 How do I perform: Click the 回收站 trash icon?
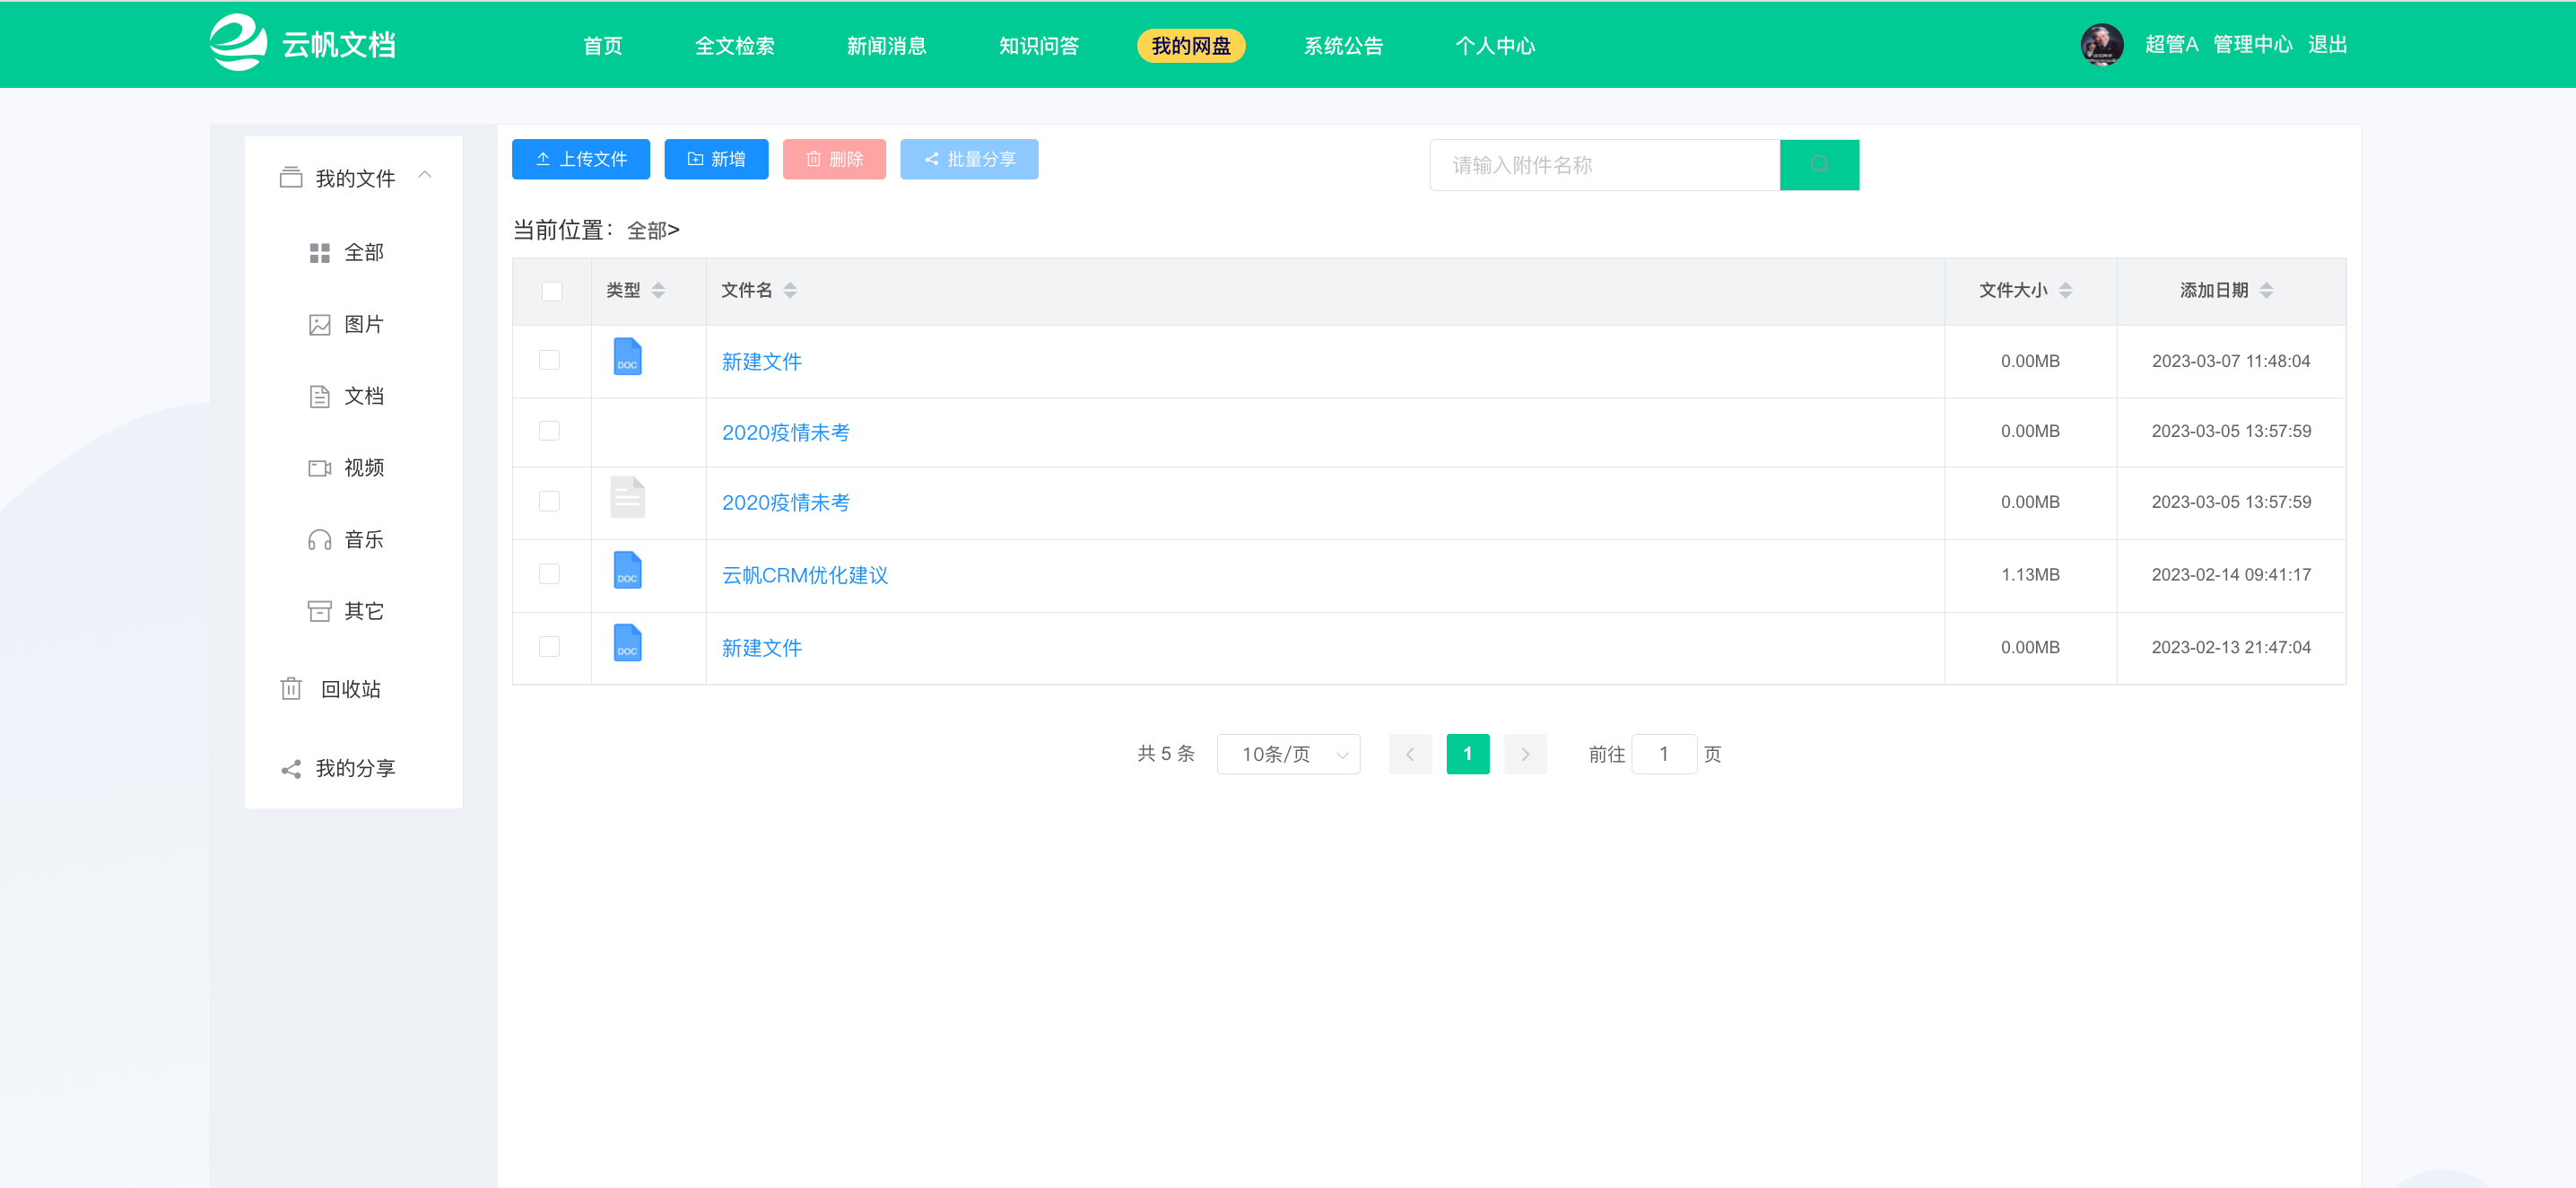coord(291,689)
